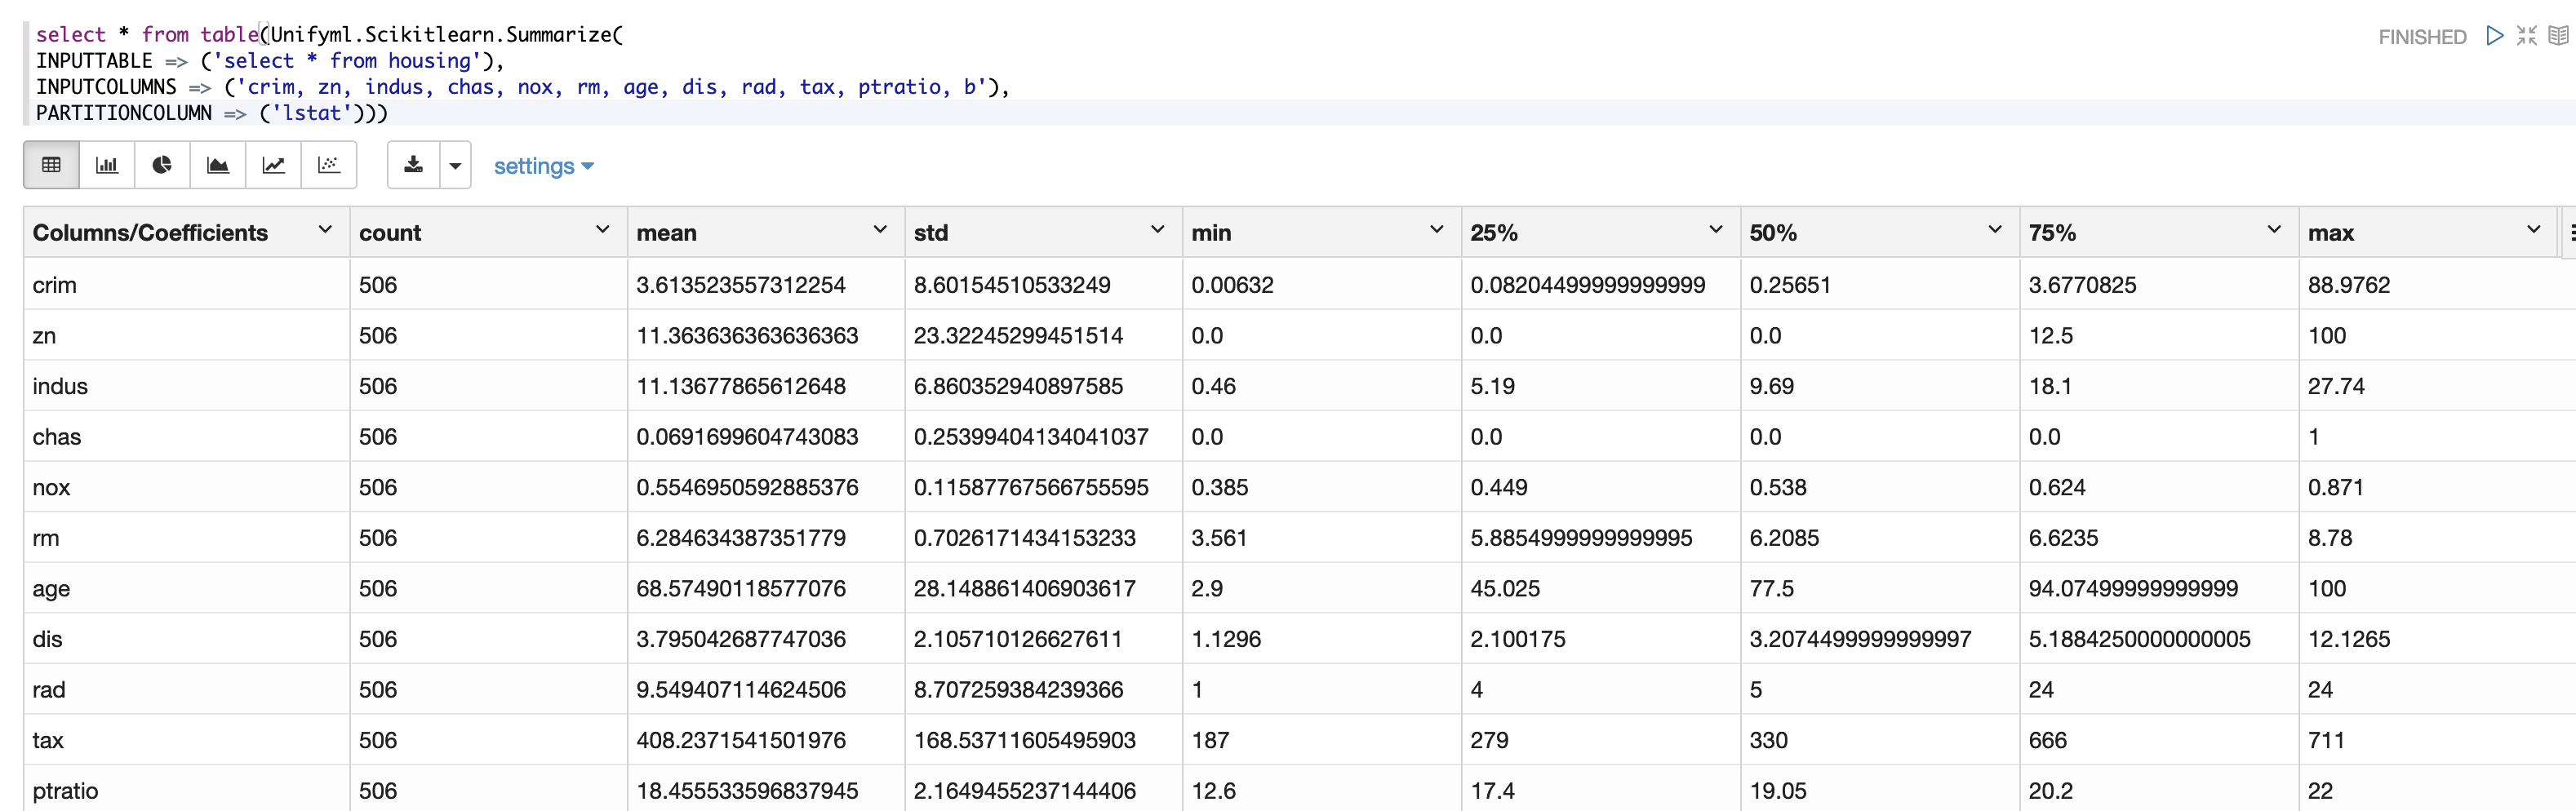Select the rad row name cell
This screenshot has width=2576, height=811.
point(187,689)
